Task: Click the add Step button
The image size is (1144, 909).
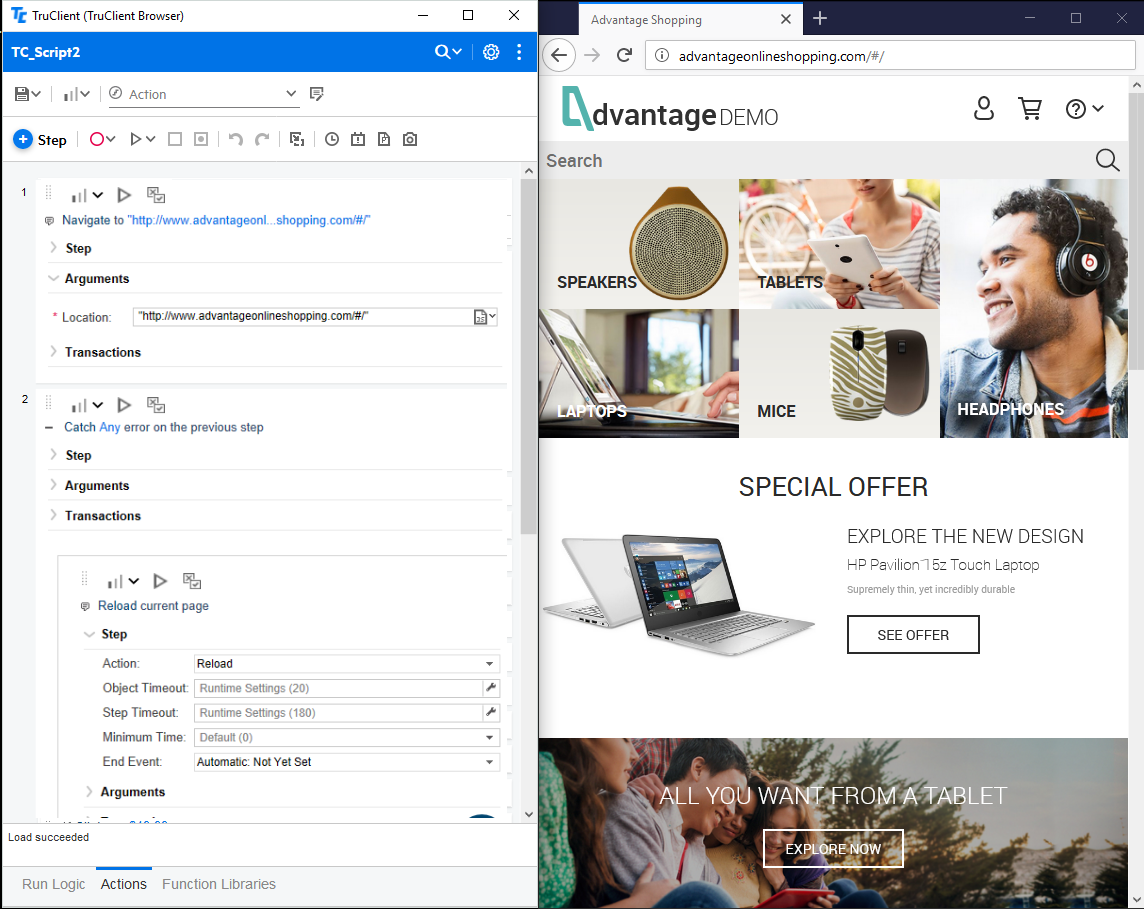Action: pos(40,140)
